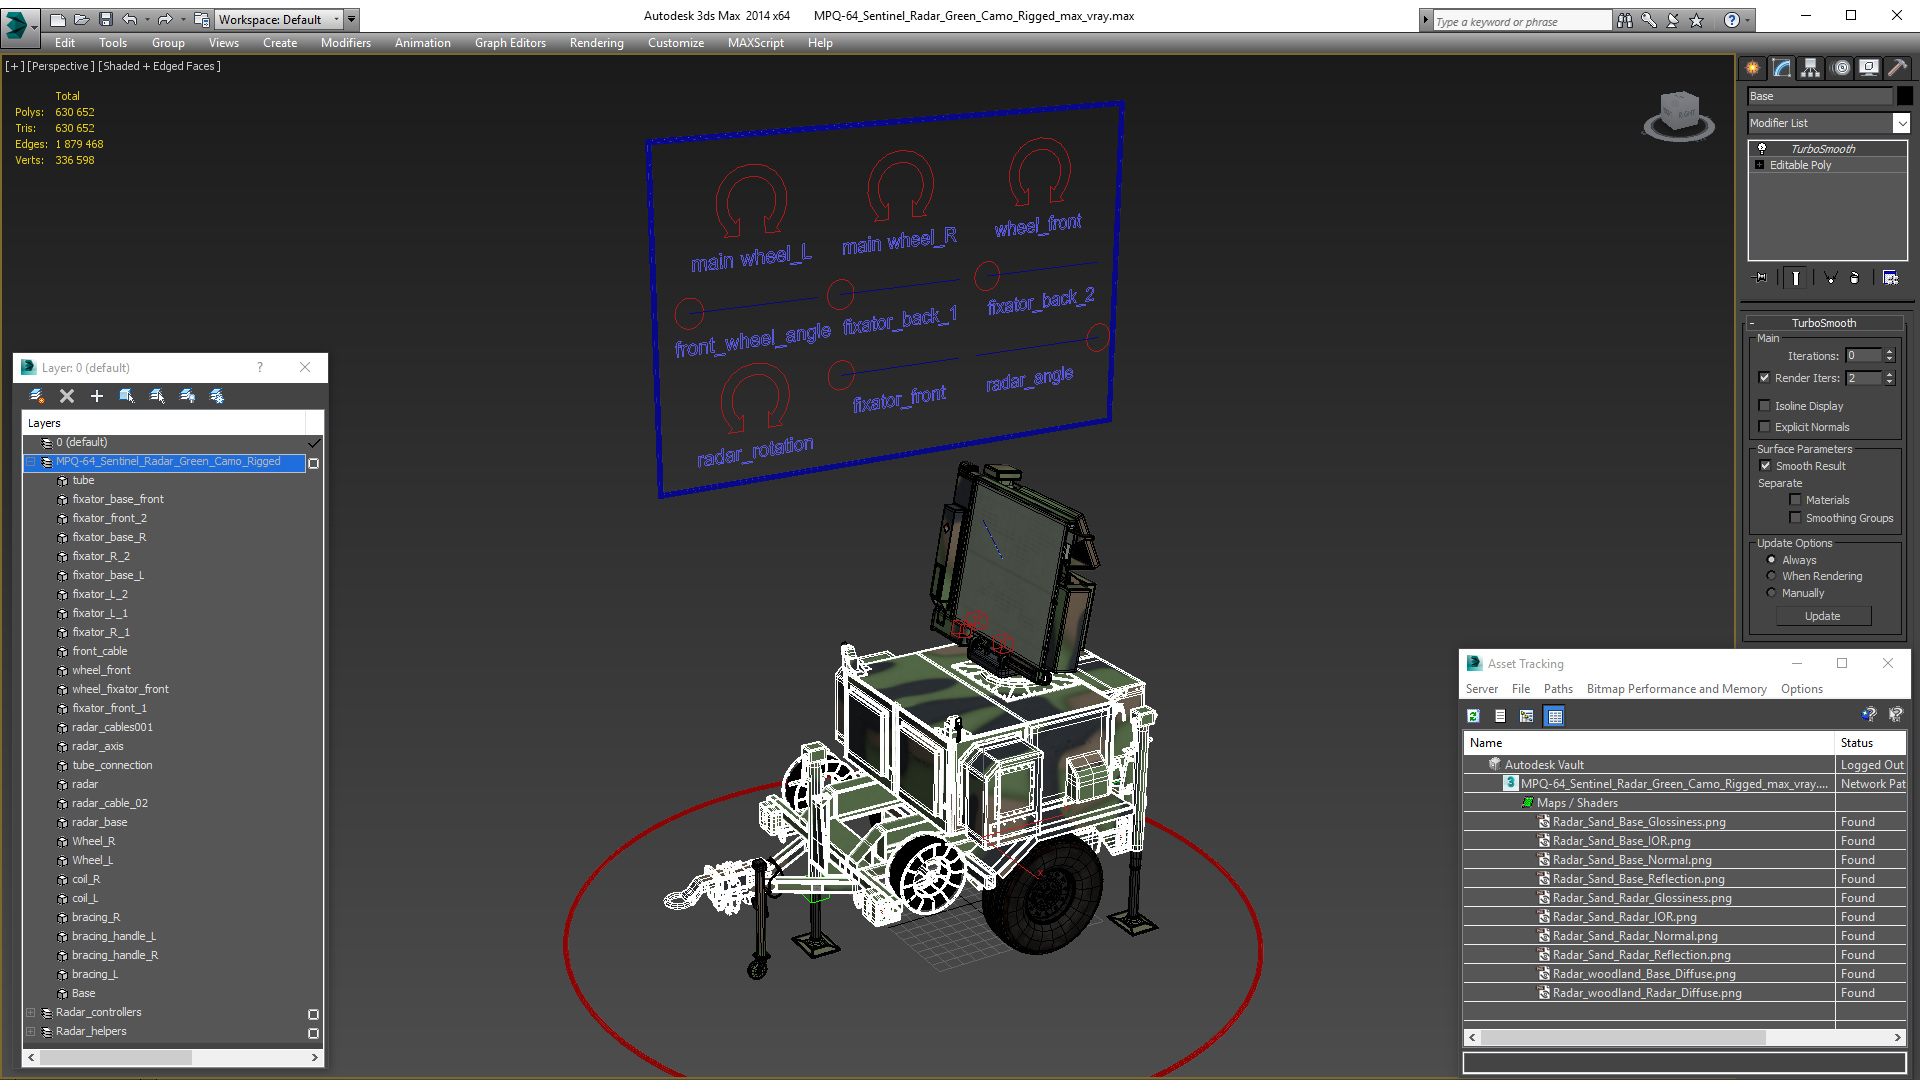Switch to the Modify command panel tab
The height and width of the screenshot is (1080, 1920).
click(x=1782, y=68)
